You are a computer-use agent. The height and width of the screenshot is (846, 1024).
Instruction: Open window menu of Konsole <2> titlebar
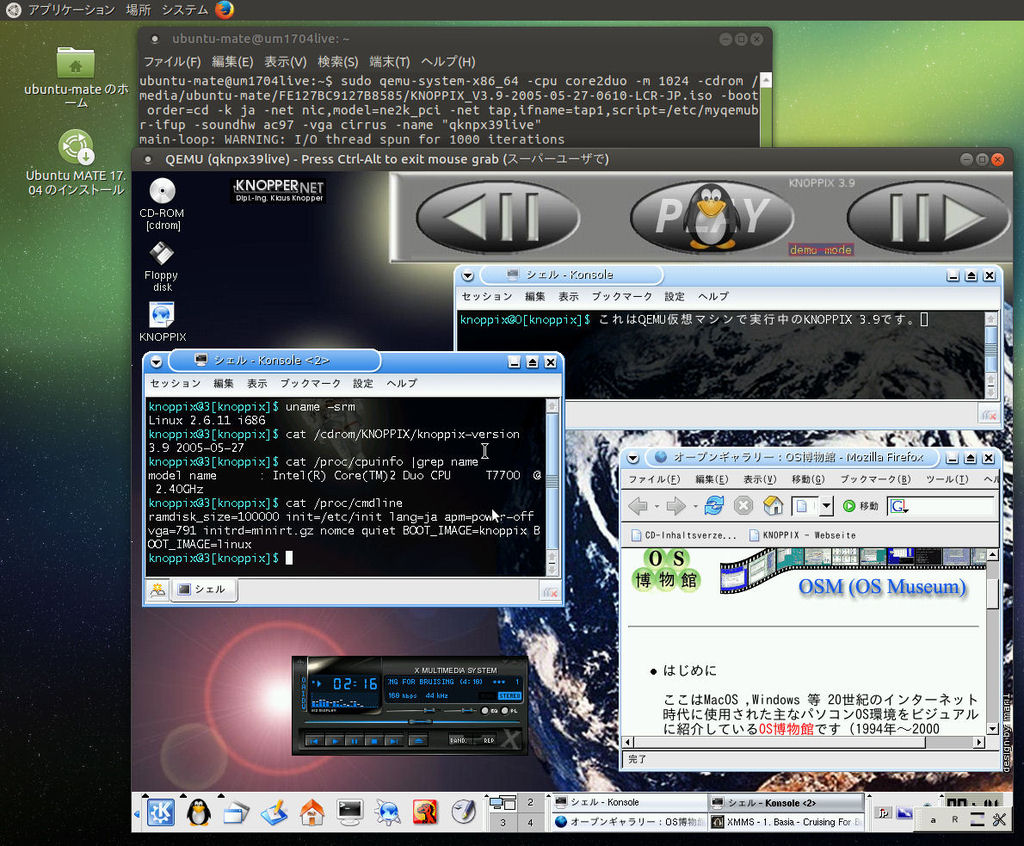click(x=156, y=361)
